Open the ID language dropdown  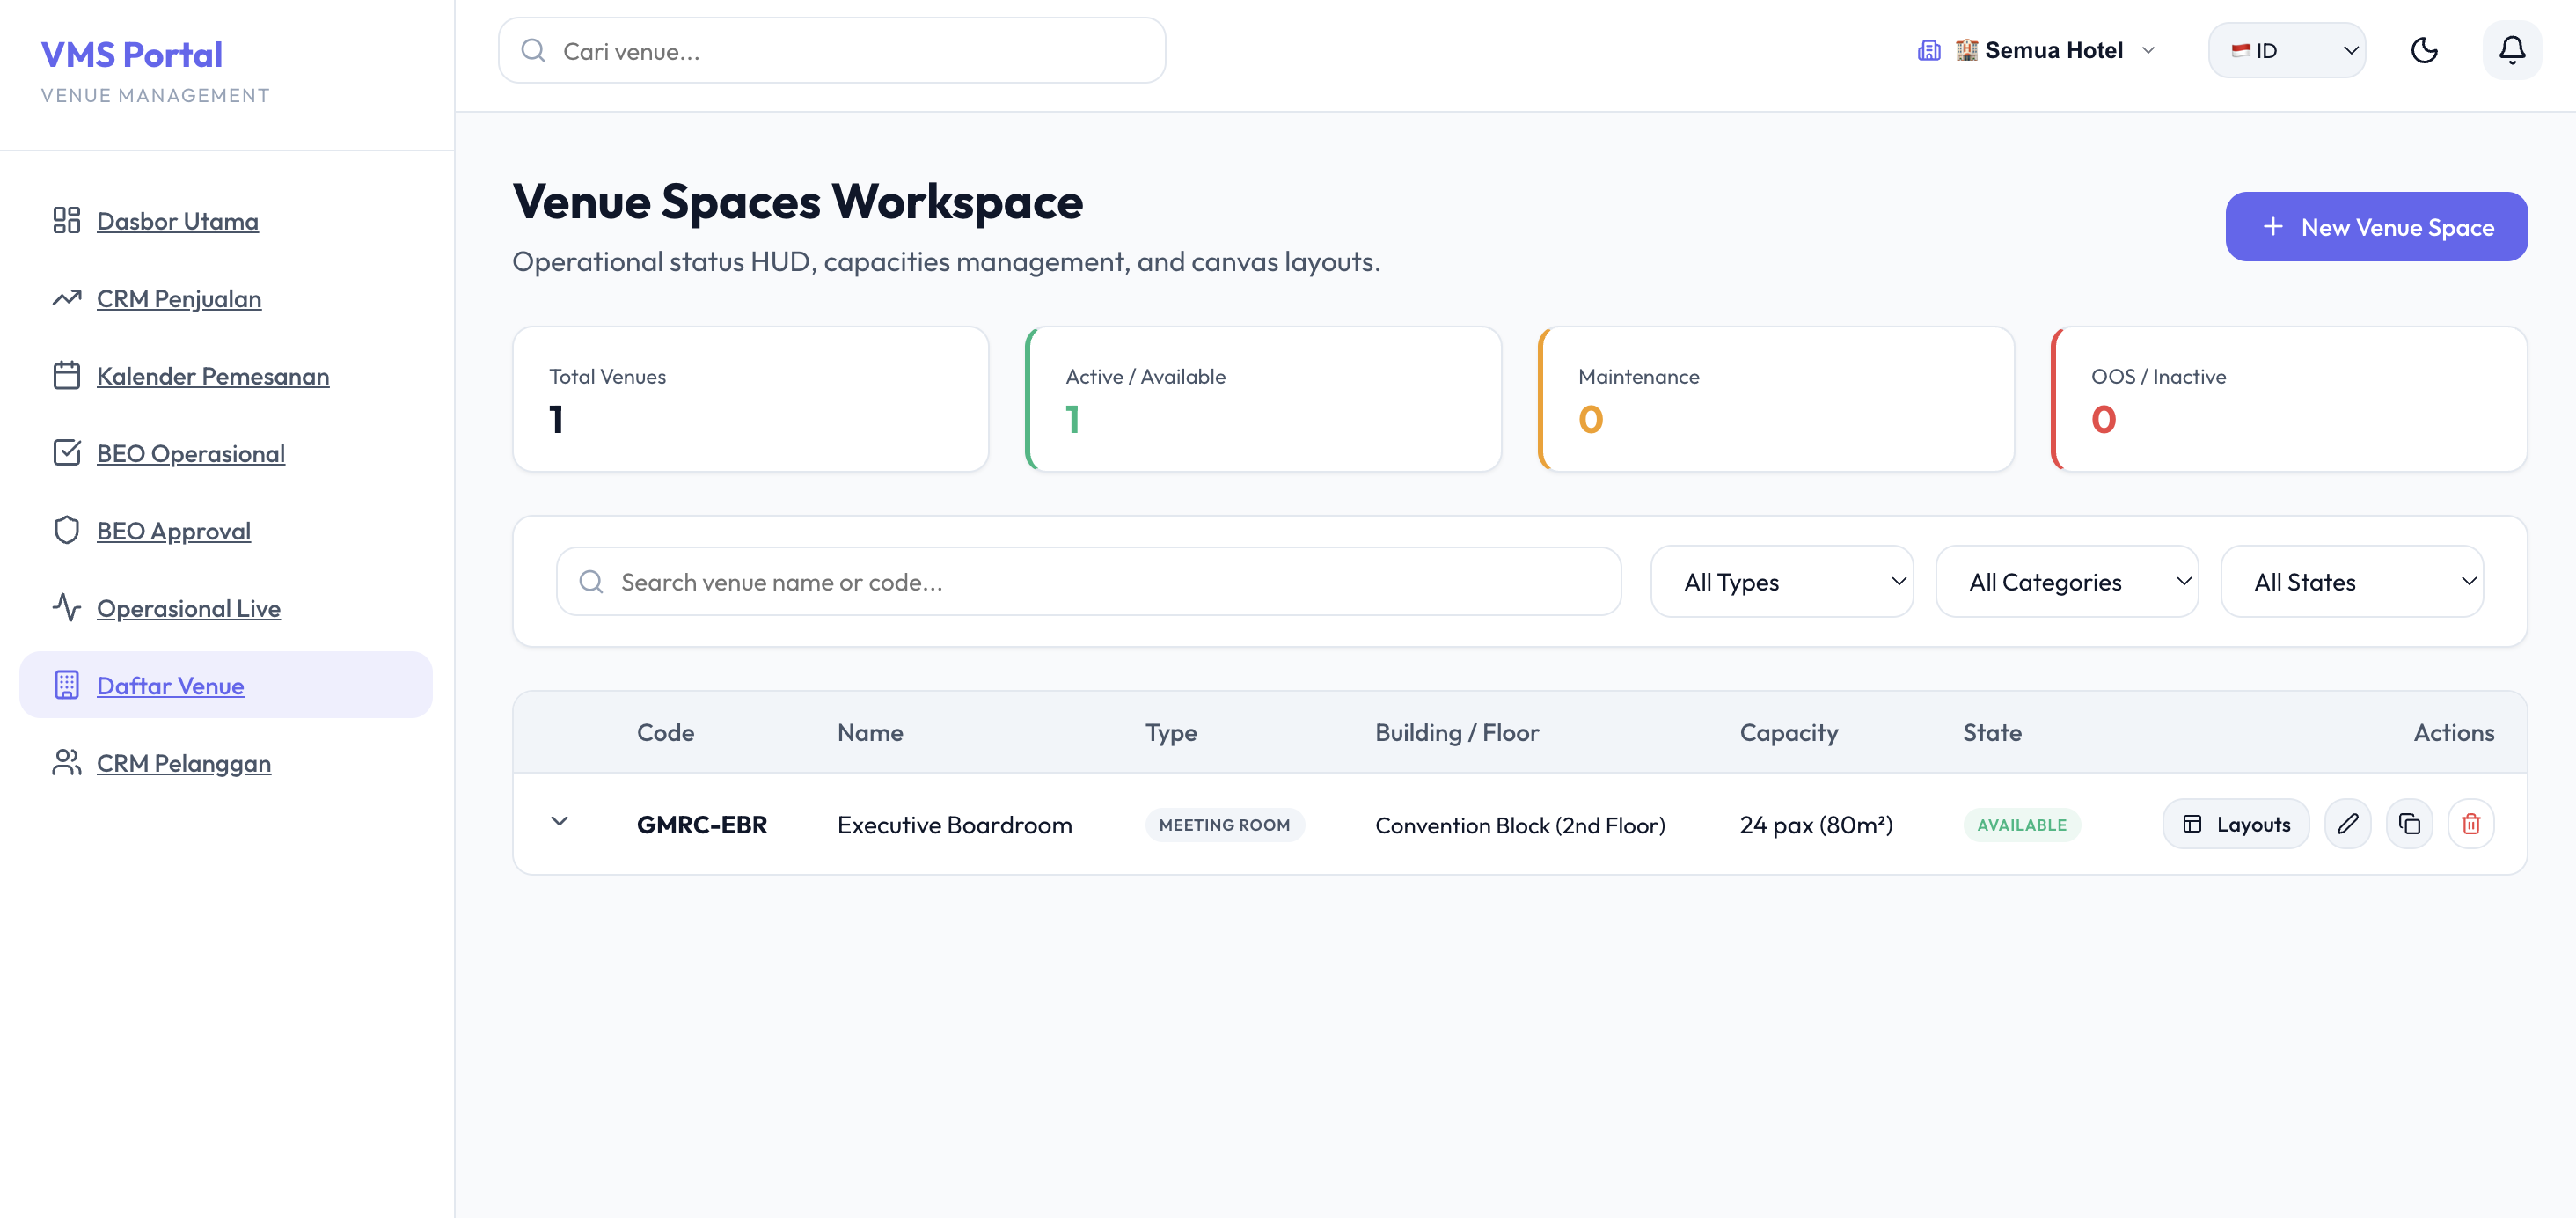point(2286,50)
